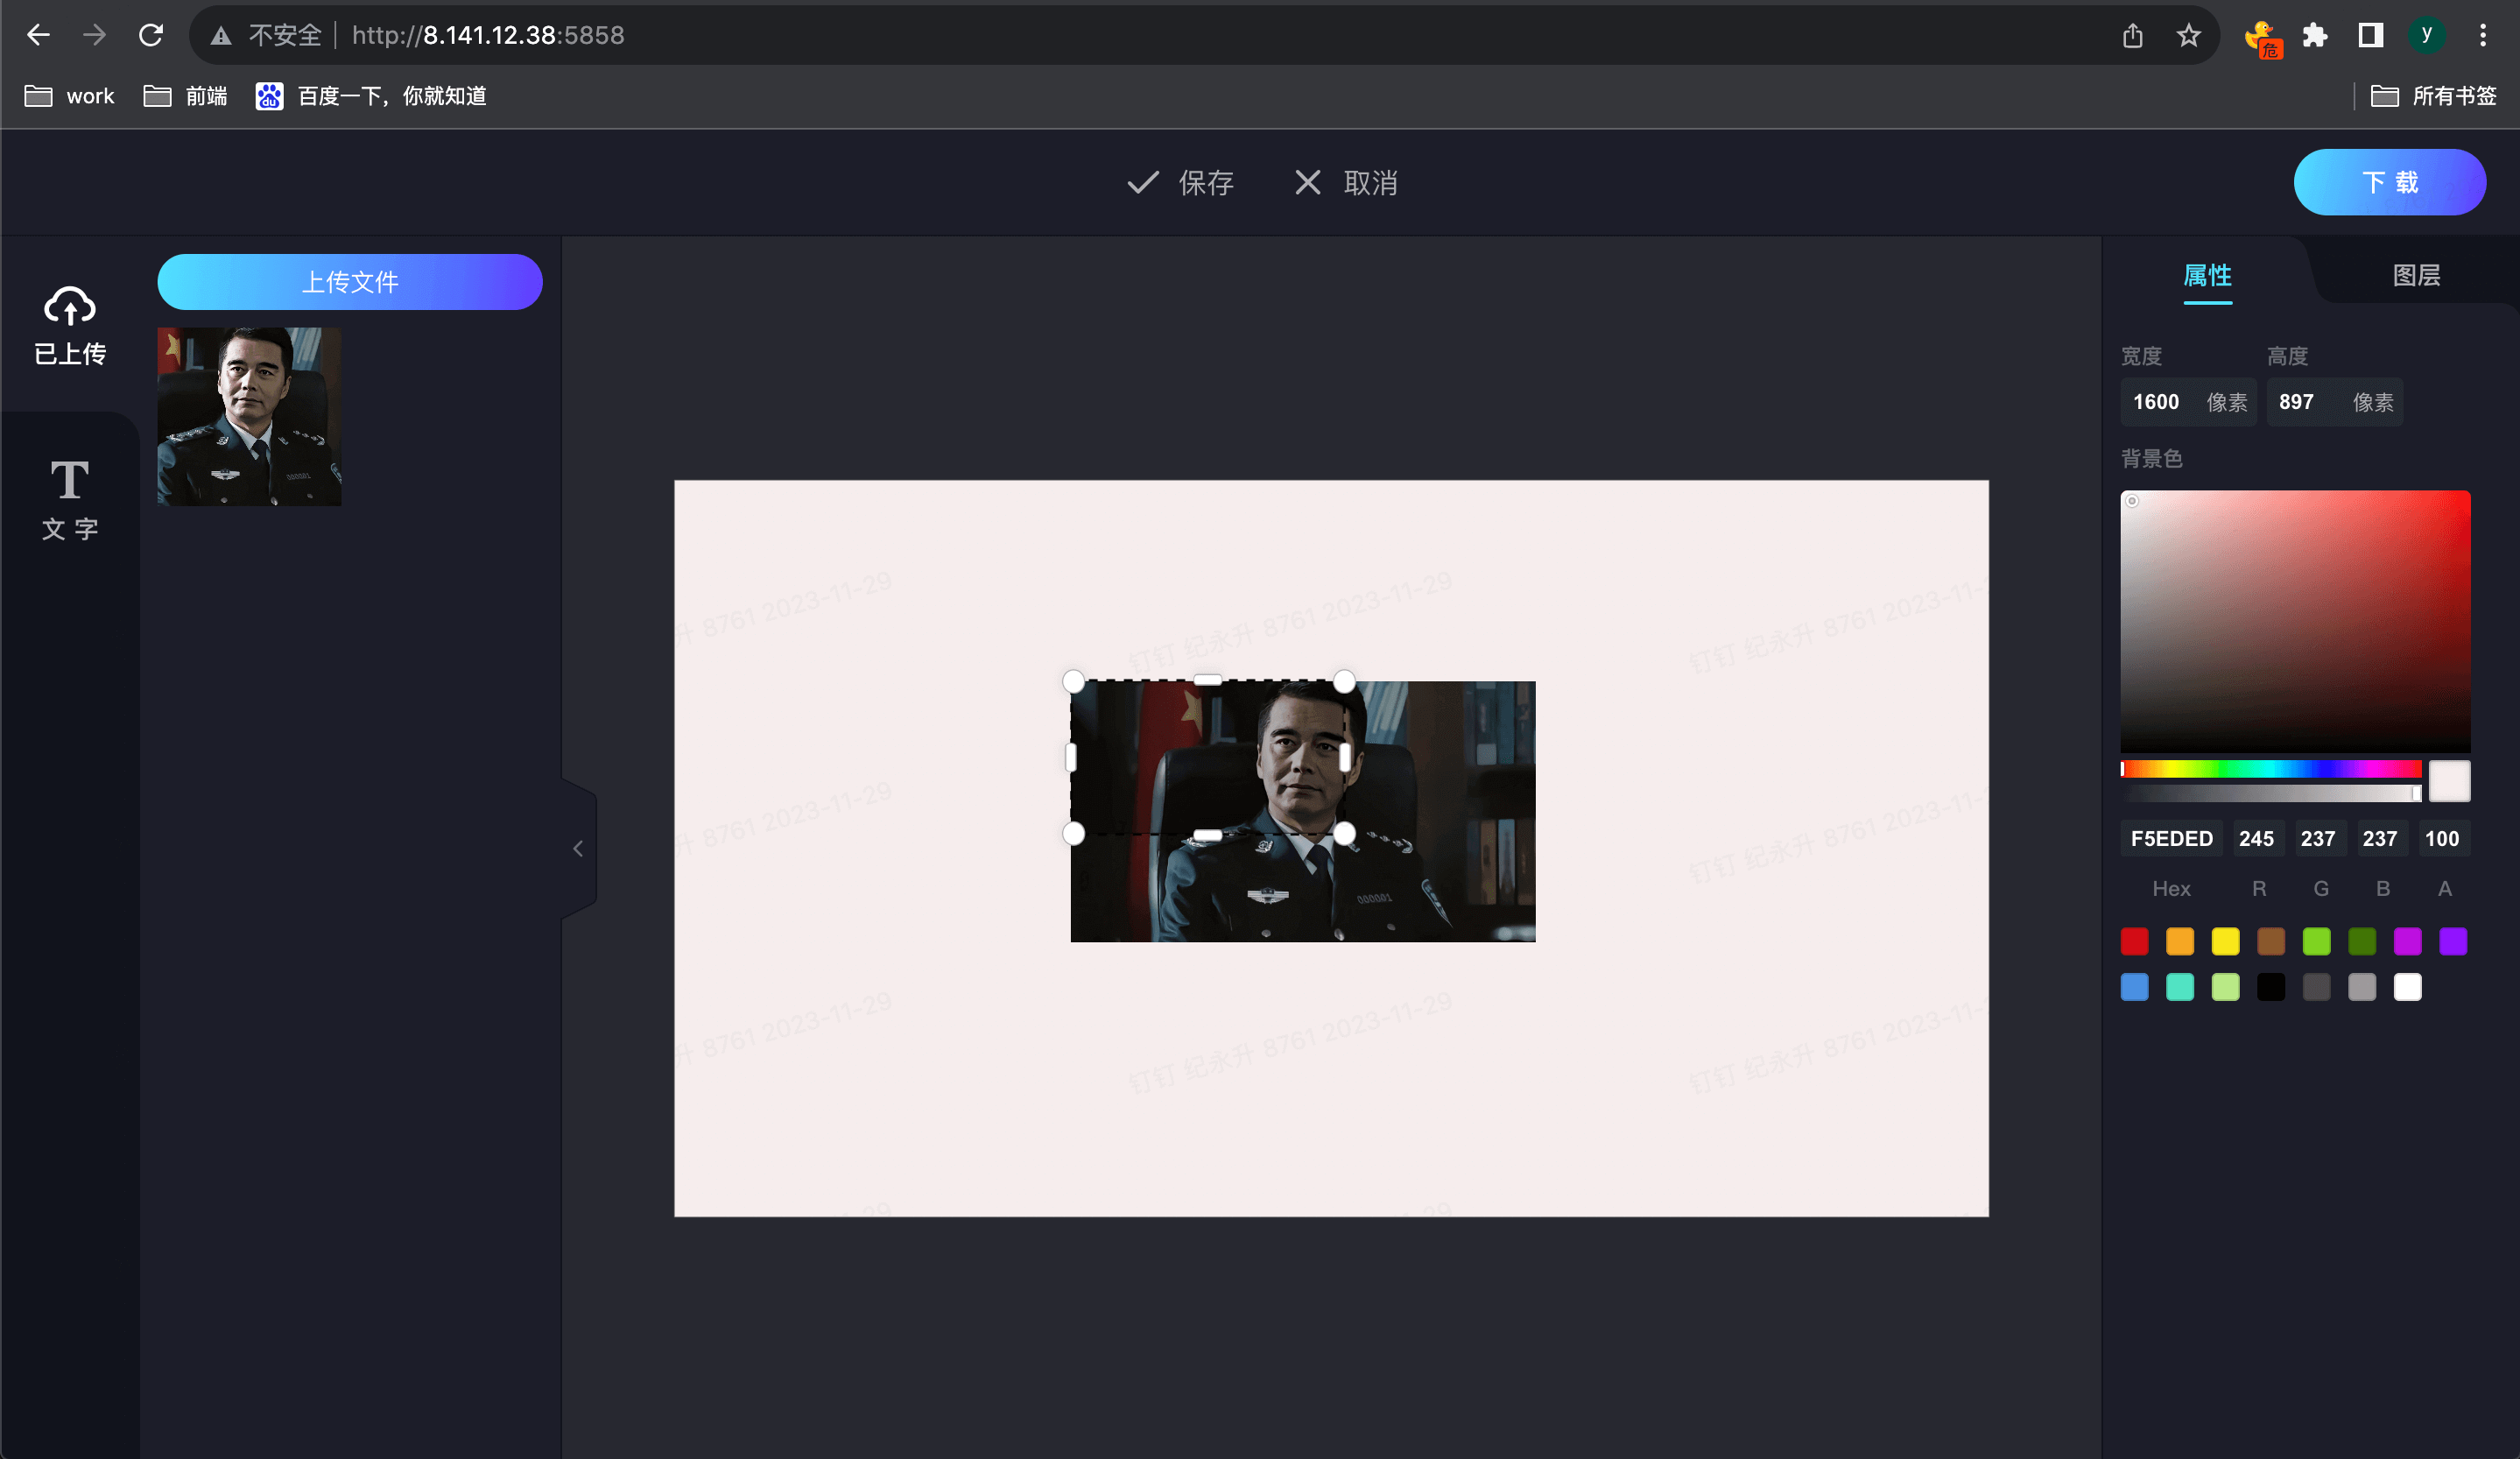Click the browser back arrow
The height and width of the screenshot is (1459, 2520).
coord(38,35)
